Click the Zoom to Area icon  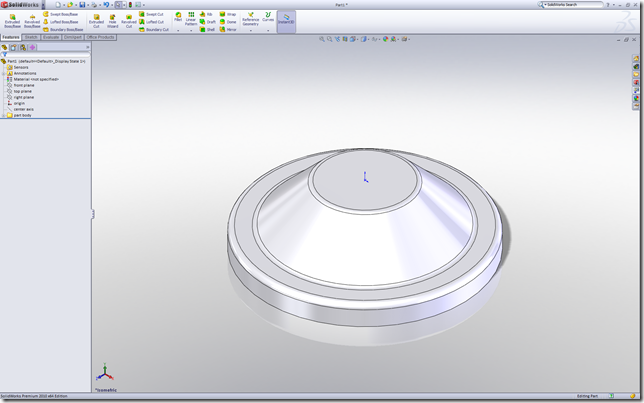pyautogui.click(x=329, y=39)
